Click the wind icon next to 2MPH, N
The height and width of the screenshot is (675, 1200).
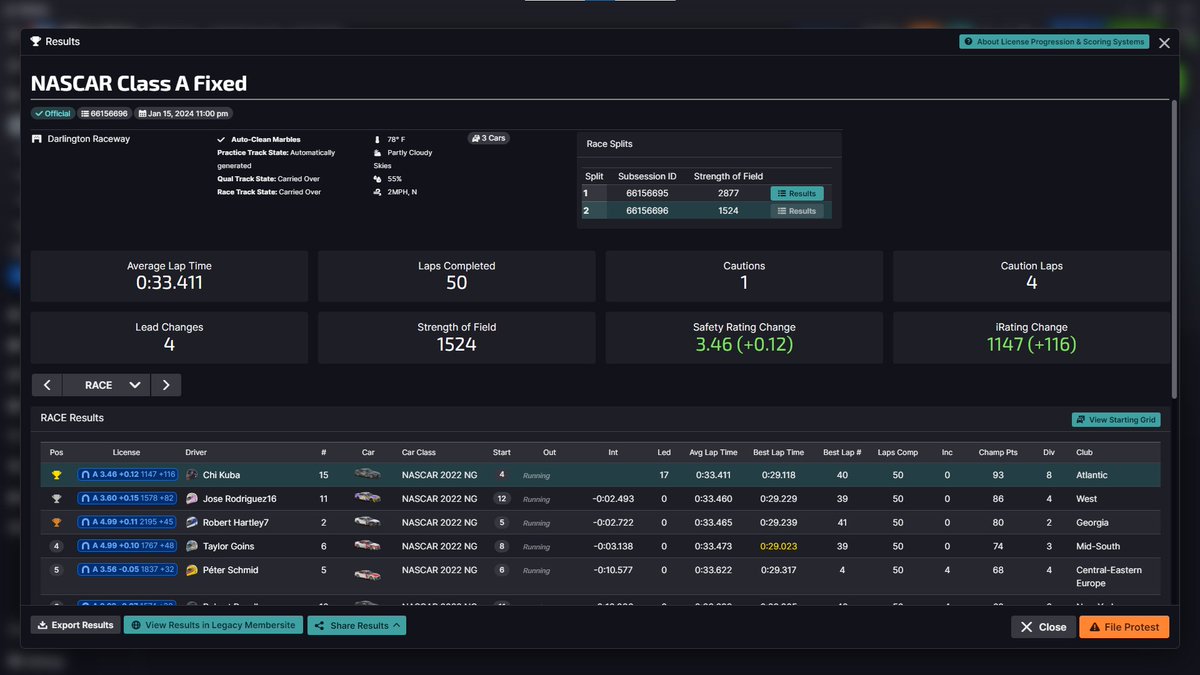pyautogui.click(x=377, y=192)
